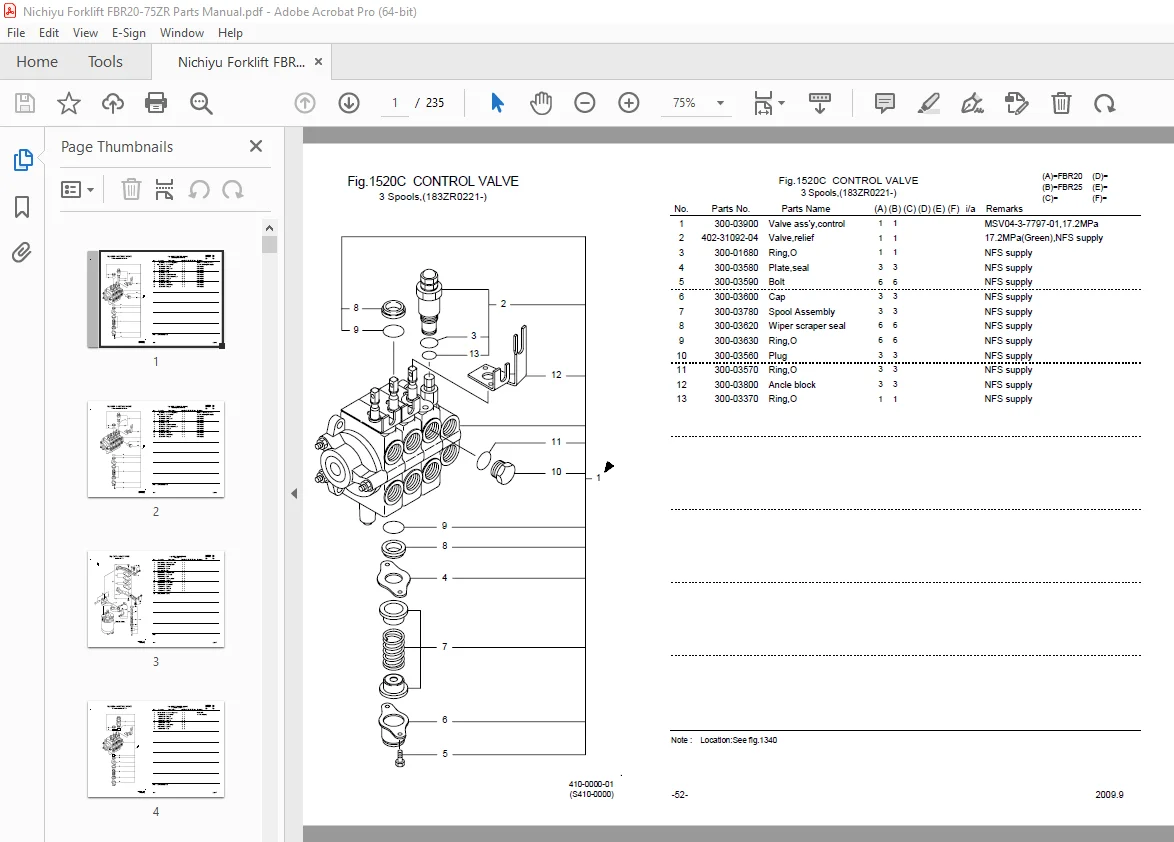Open the Help menu
Screen dimensions: 1174x842
230,33
